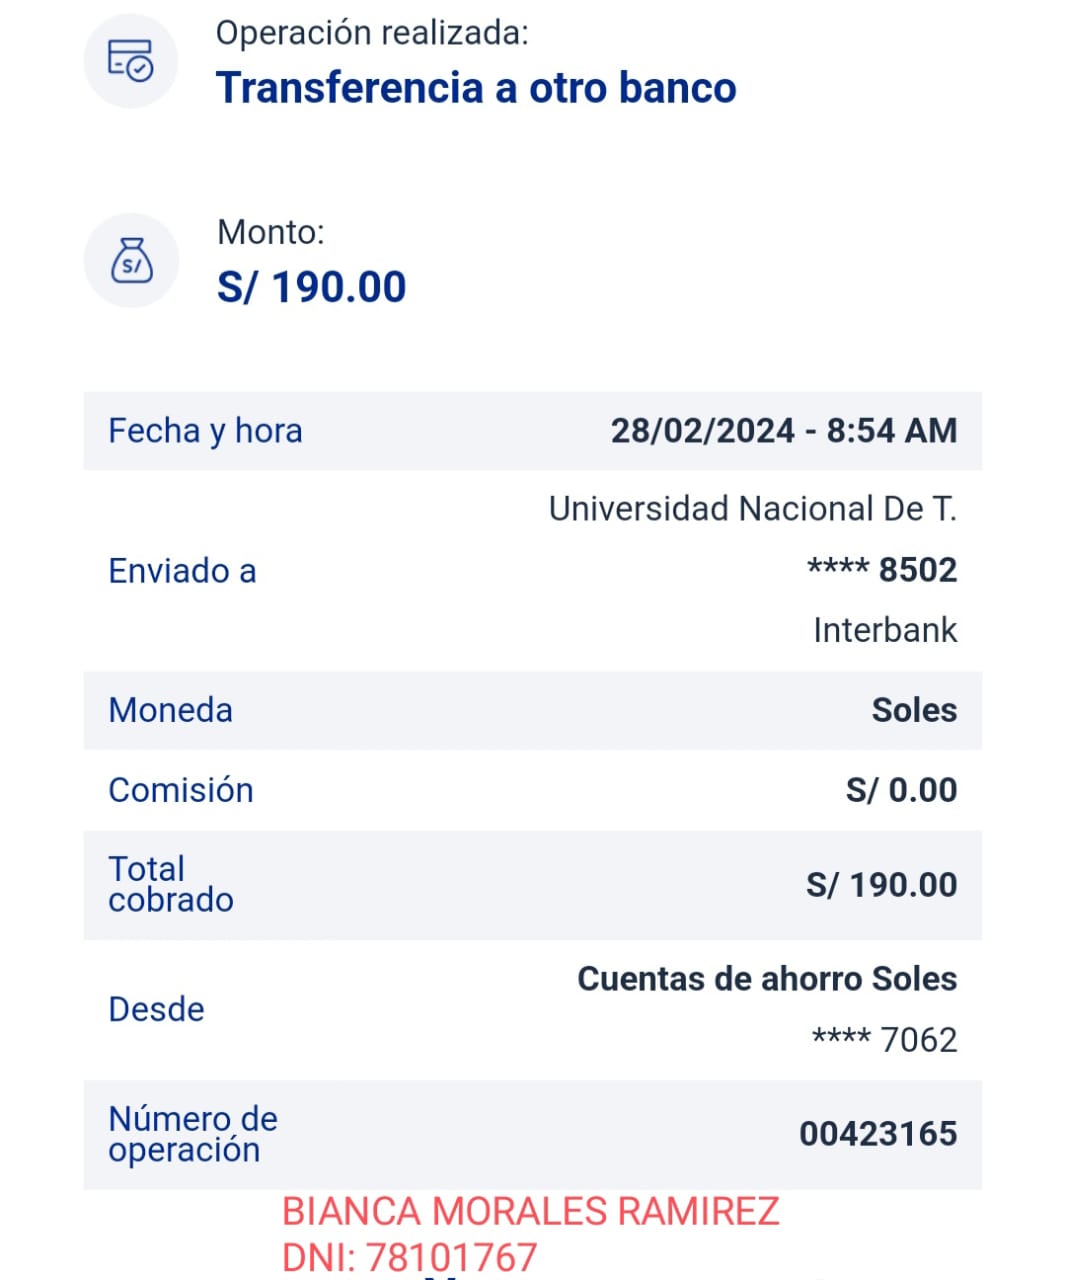Click the source account ending 7062
The width and height of the screenshot is (1066, 1280).
[x=884, y=1040]
